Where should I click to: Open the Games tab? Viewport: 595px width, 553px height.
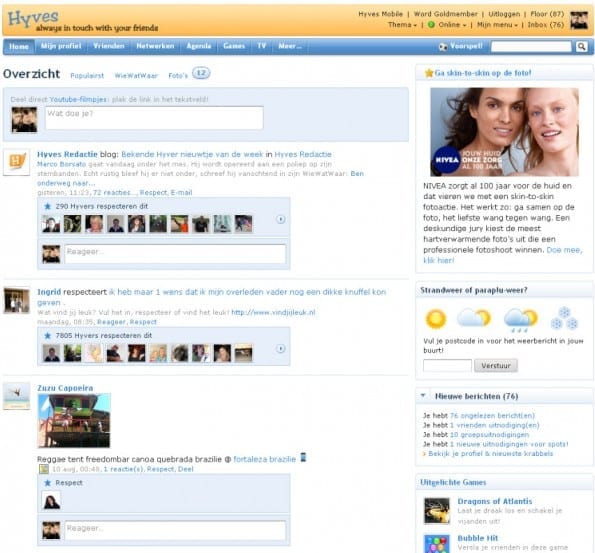tap(234, 46)
